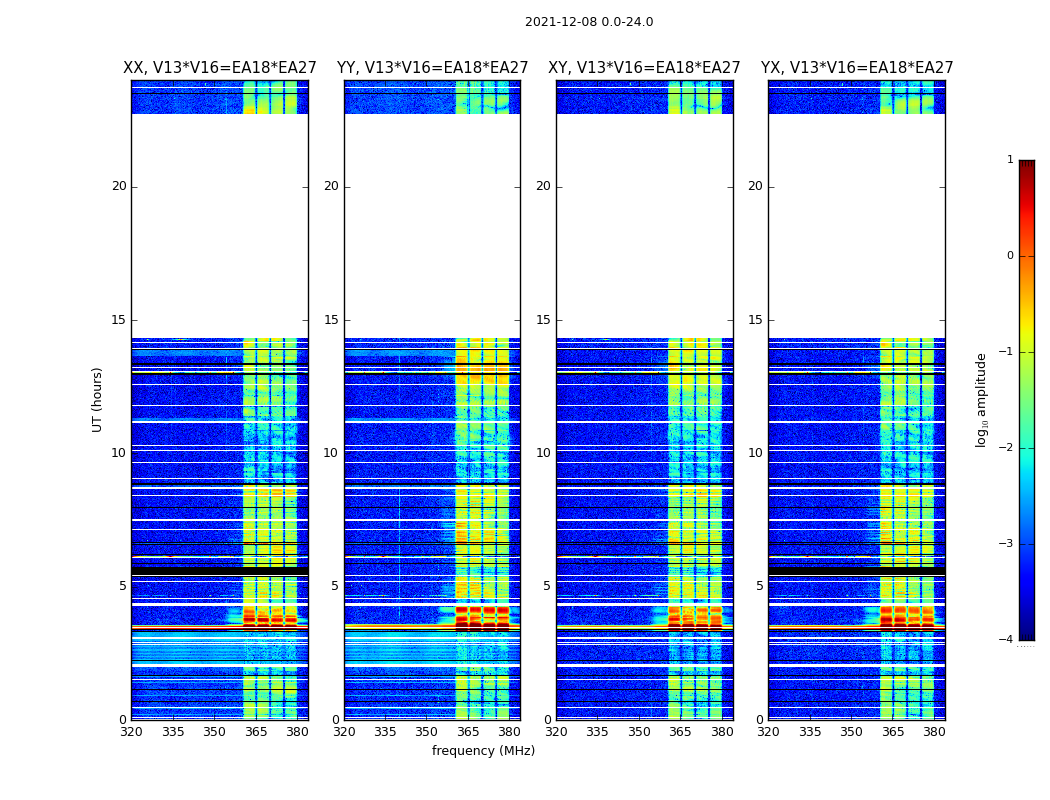Click the colorbar tick label -4
This screenshot has height=800, width=1050.
[x=1009, y=640]
